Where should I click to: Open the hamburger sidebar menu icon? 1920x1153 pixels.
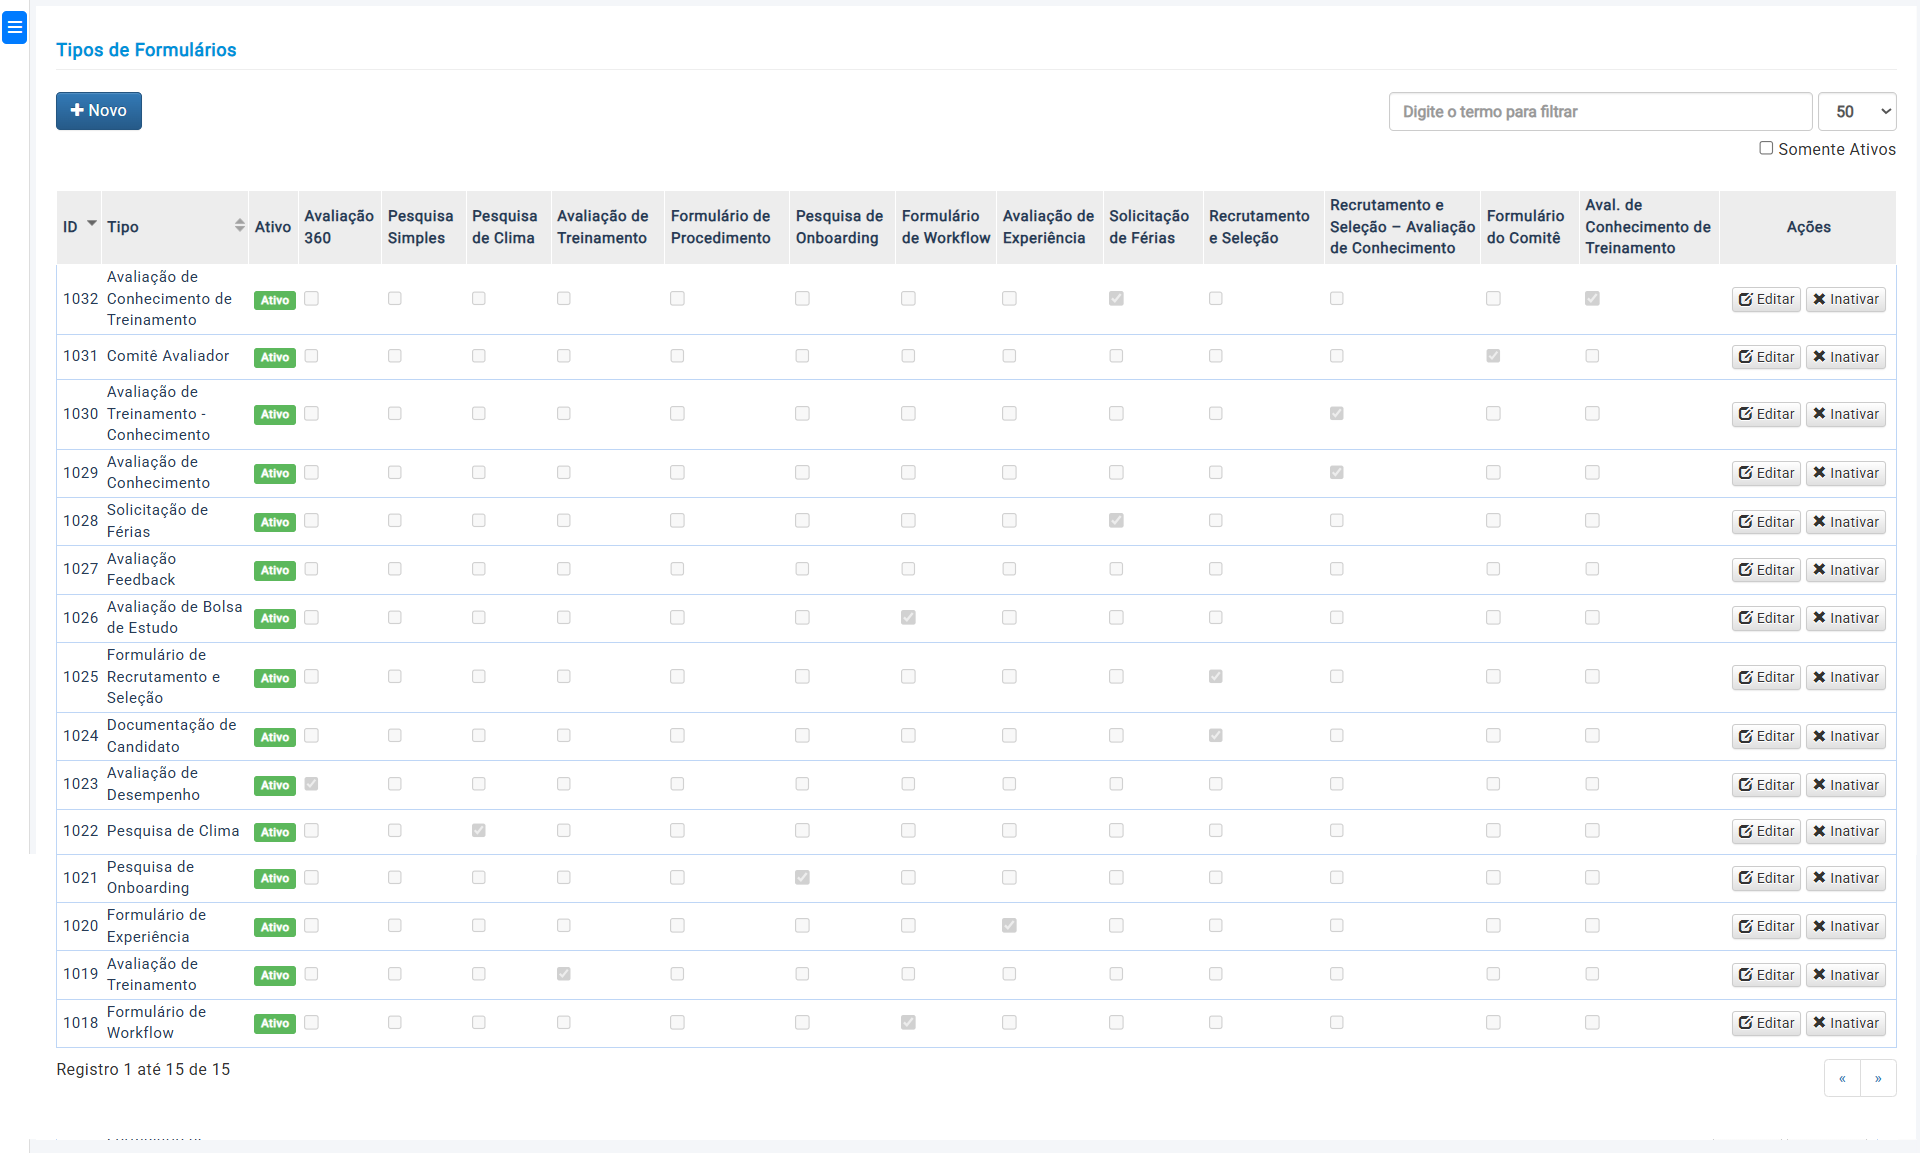coord(14,27)
